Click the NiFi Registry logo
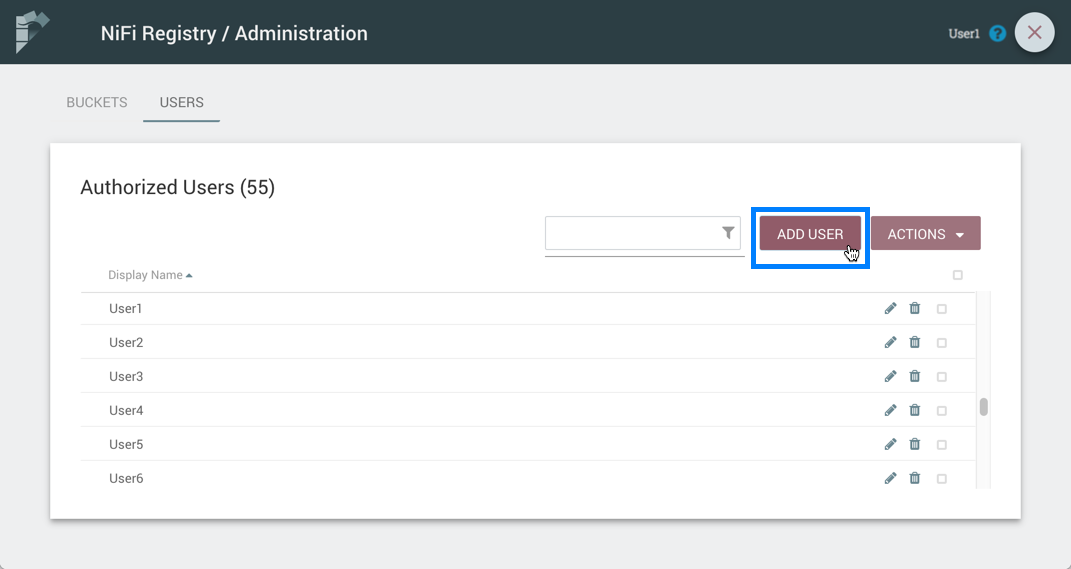 tap(32, 32)
